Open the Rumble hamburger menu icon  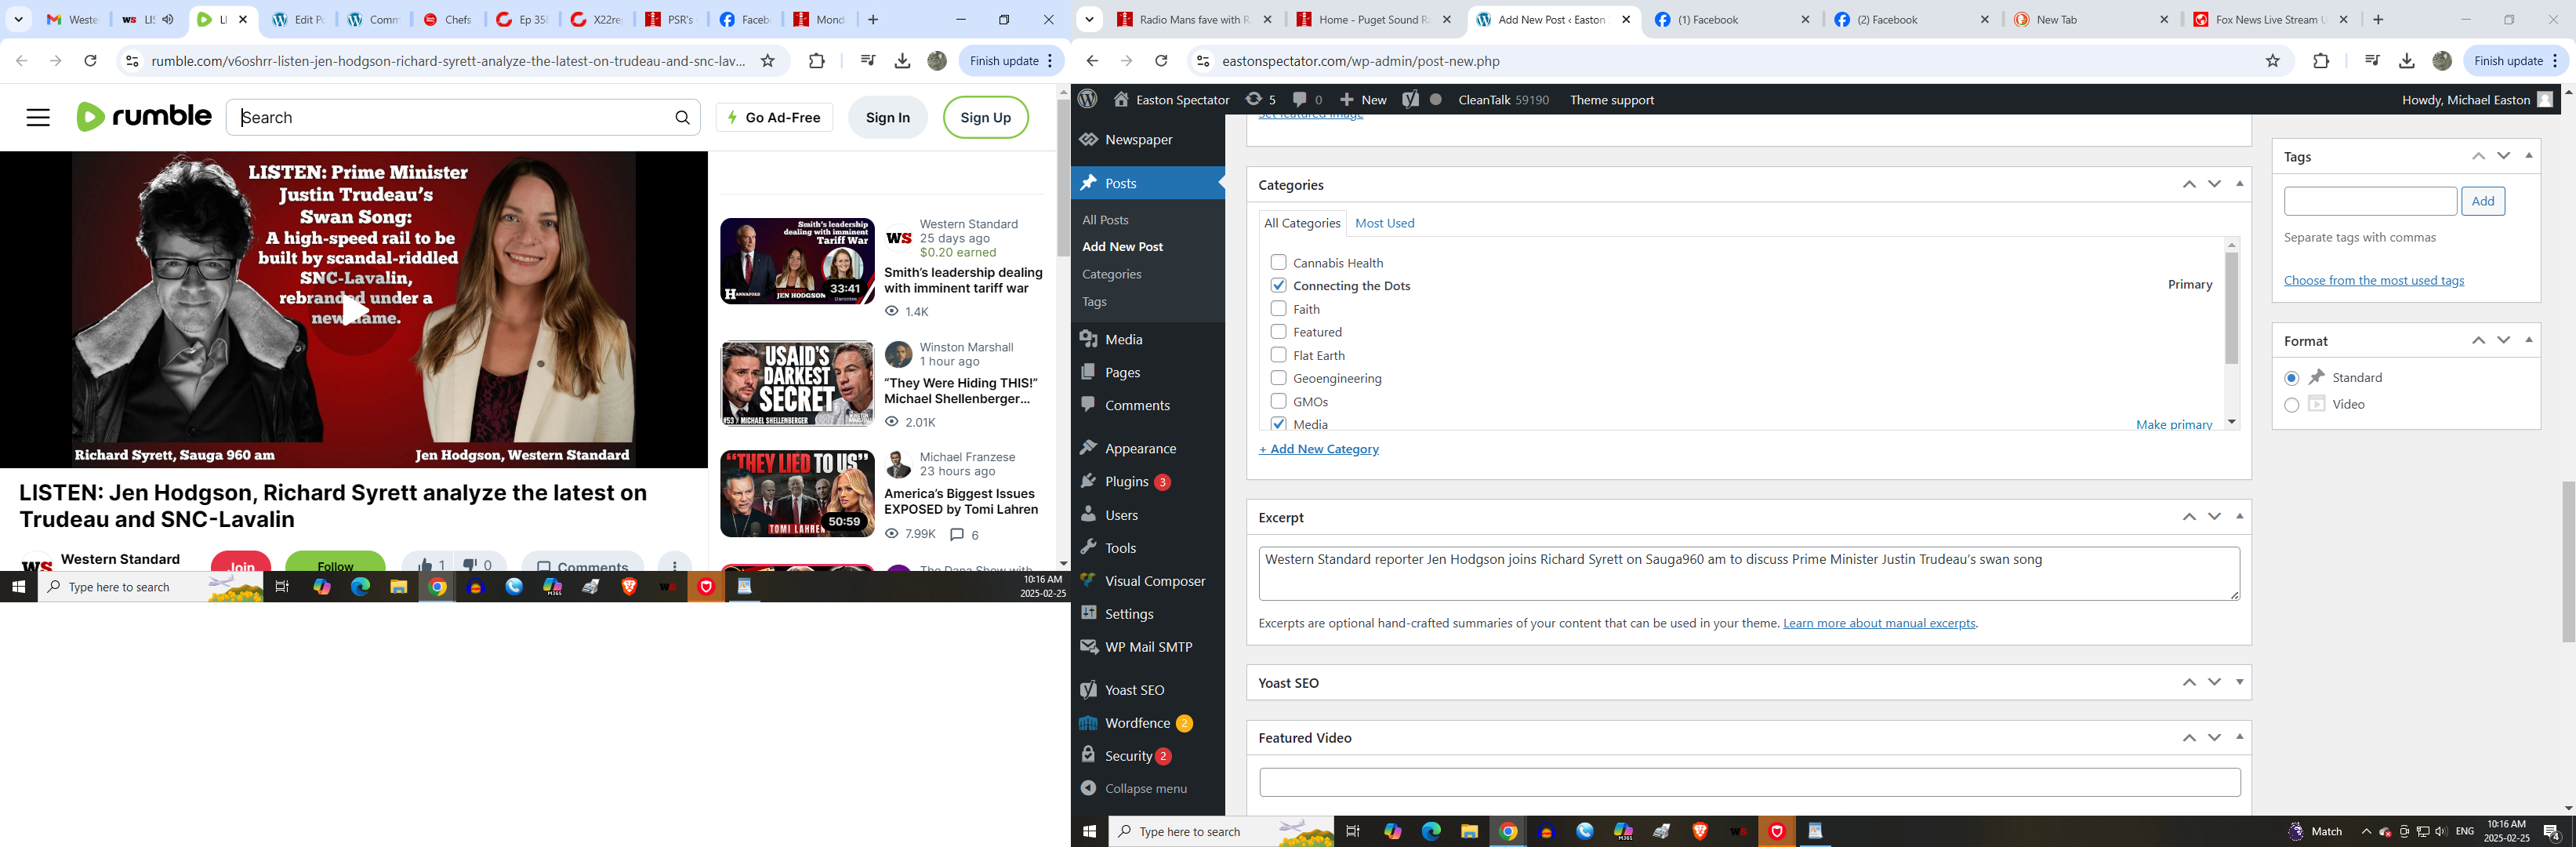pos(38,117)
